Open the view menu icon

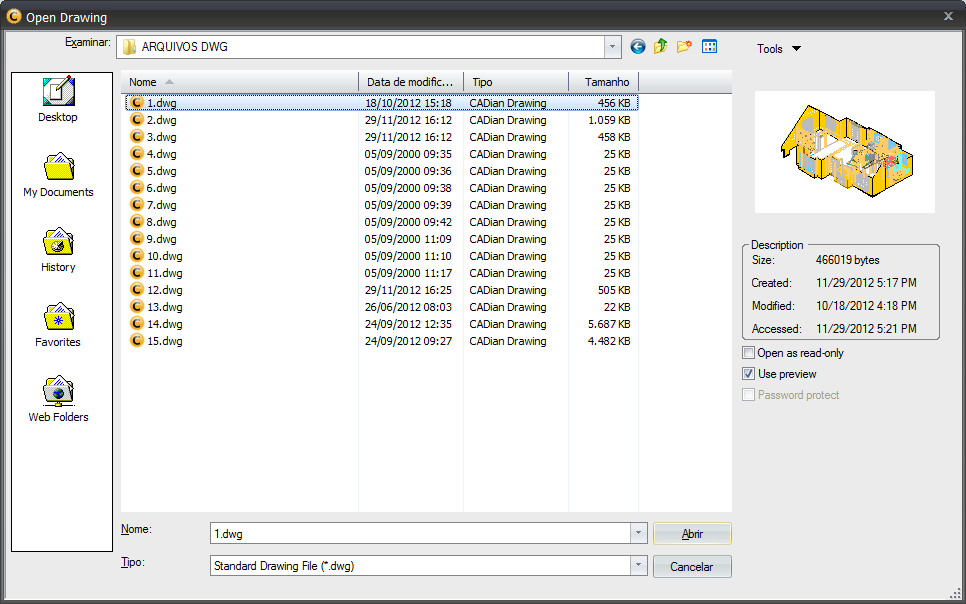tap(710, 47)
